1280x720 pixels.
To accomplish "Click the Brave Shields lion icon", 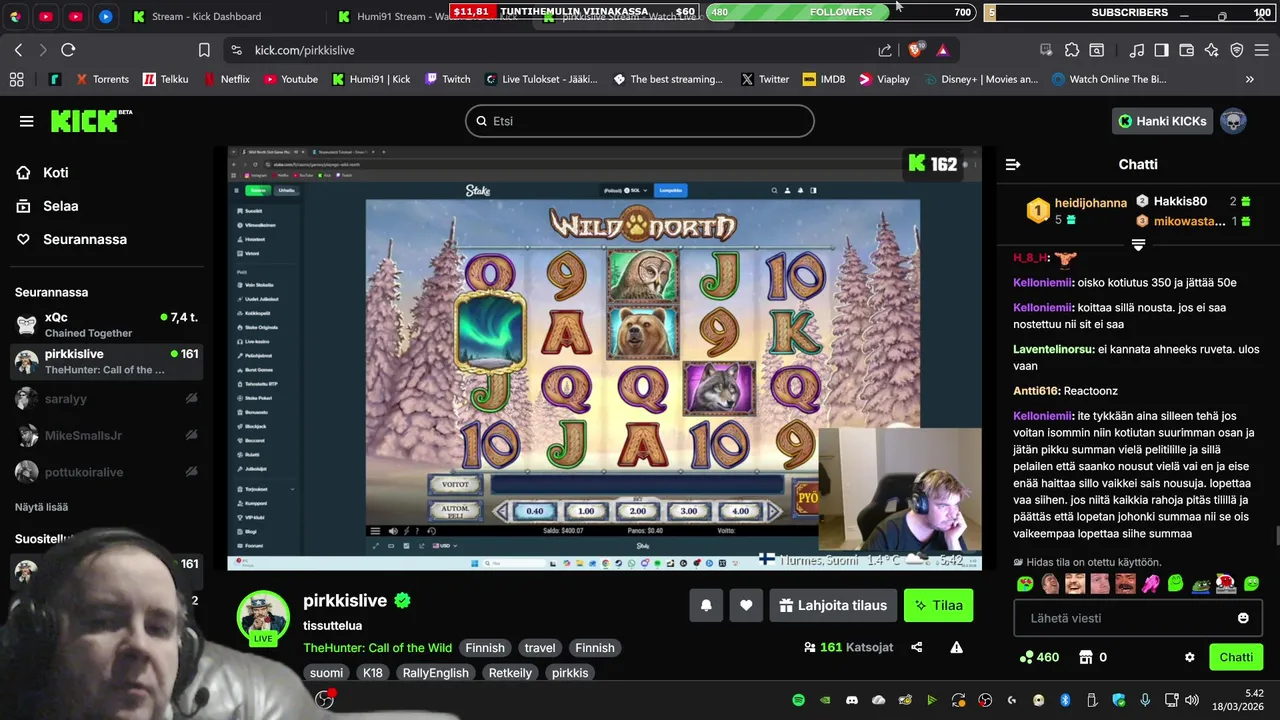I will pos(915,50).
